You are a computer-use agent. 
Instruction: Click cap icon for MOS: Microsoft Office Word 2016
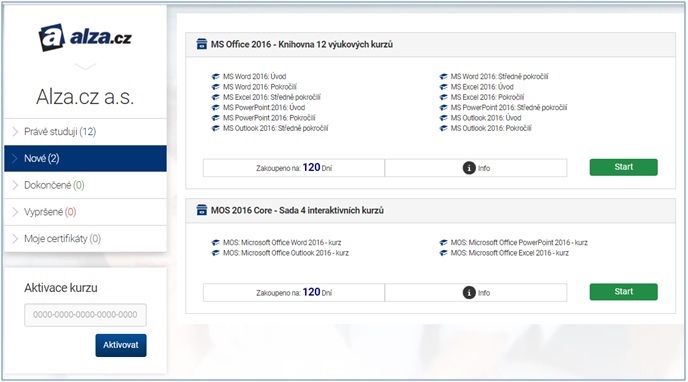[215, 243]
